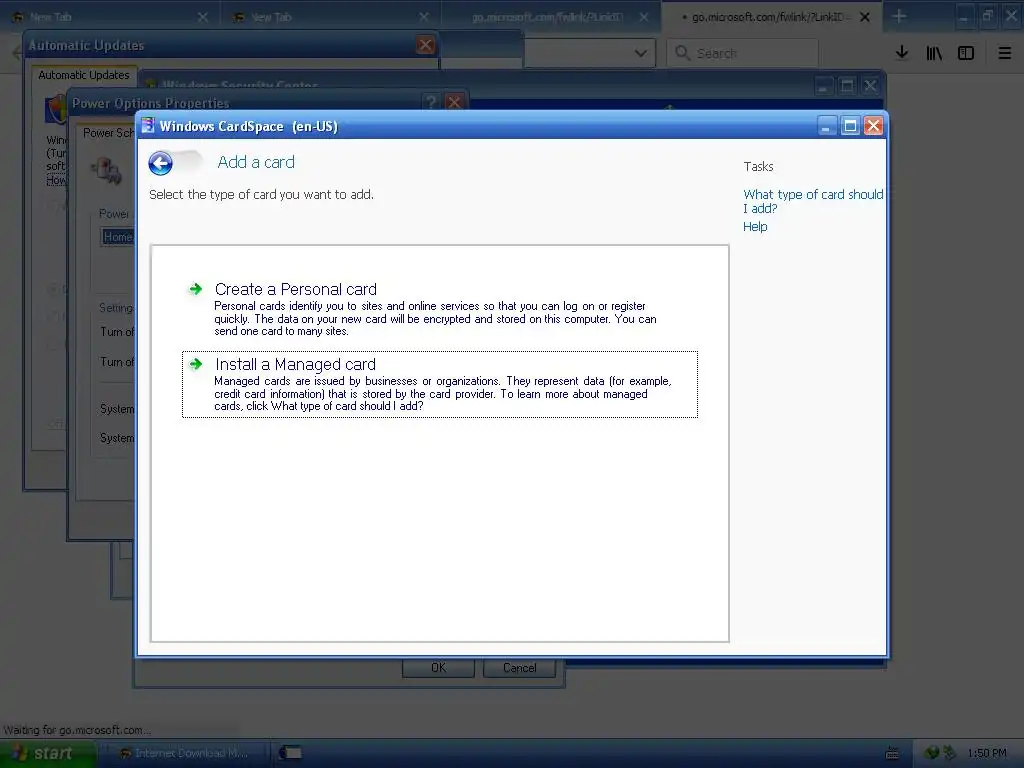
Task: Open the Help link under Tasks
Action: 755,227
